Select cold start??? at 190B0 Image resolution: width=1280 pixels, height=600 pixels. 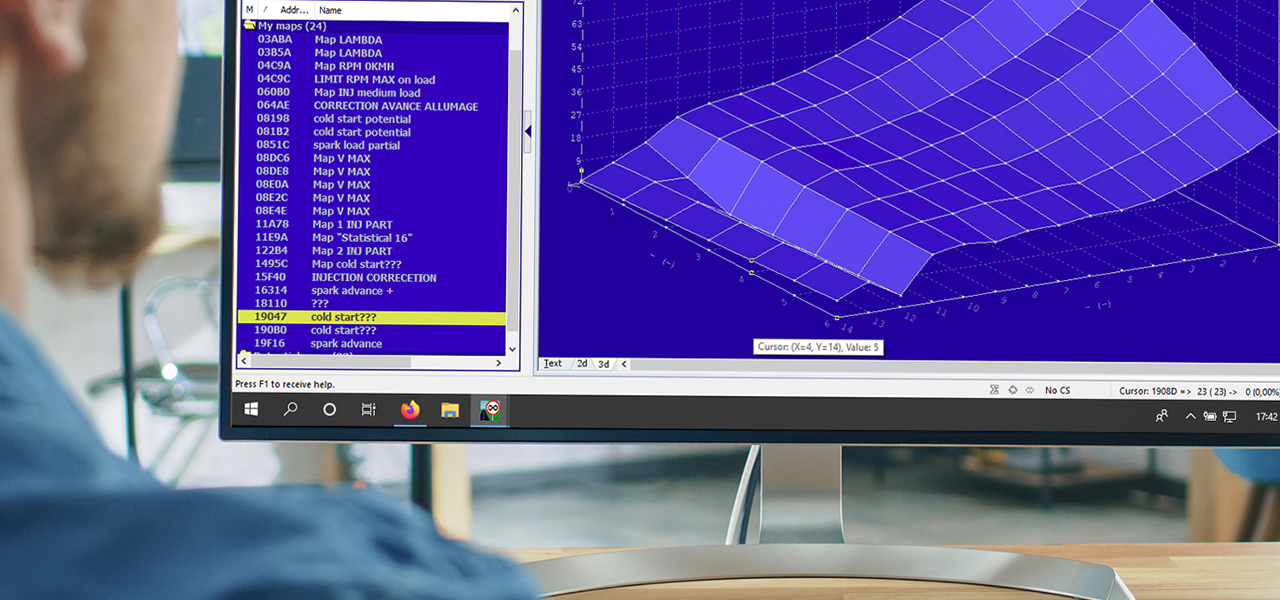coord(372,330)
